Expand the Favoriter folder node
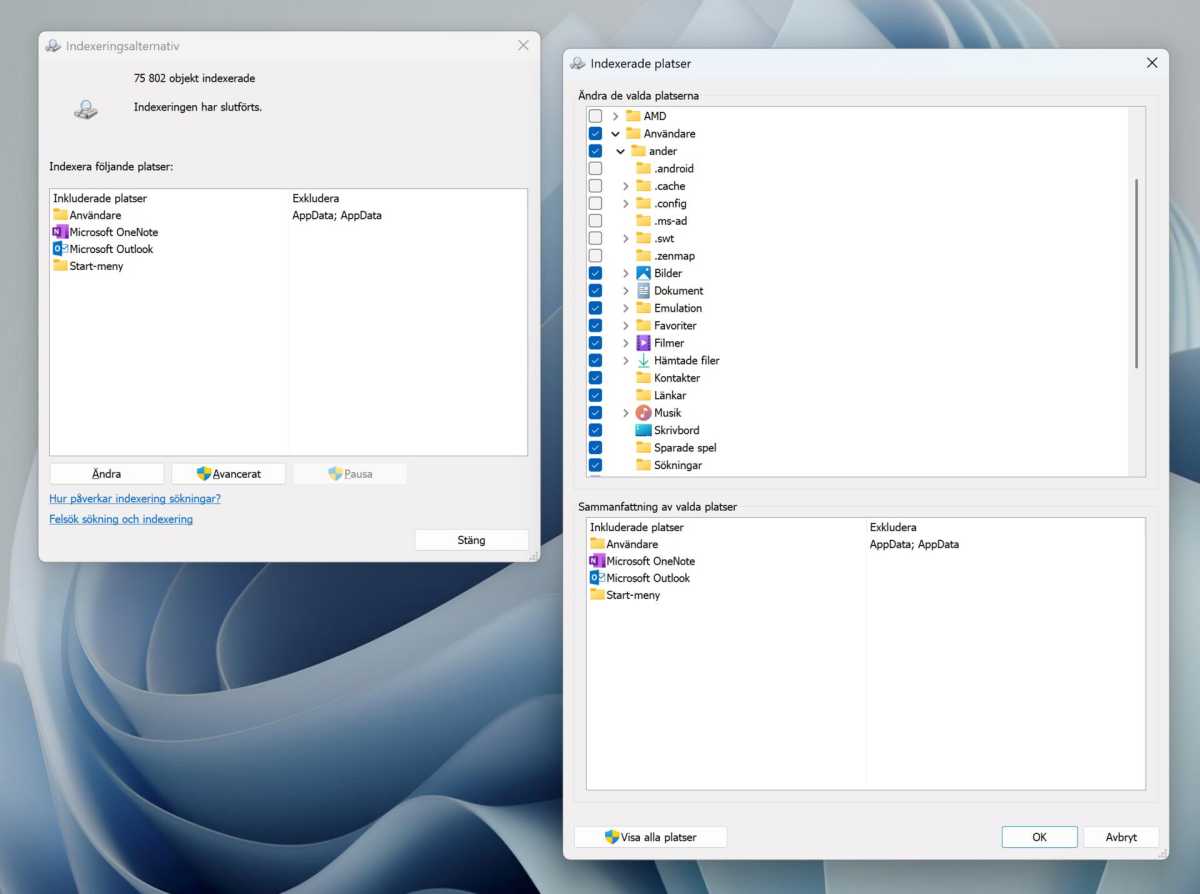This screenshot has width=1200, height=894. tap(626, 326)
